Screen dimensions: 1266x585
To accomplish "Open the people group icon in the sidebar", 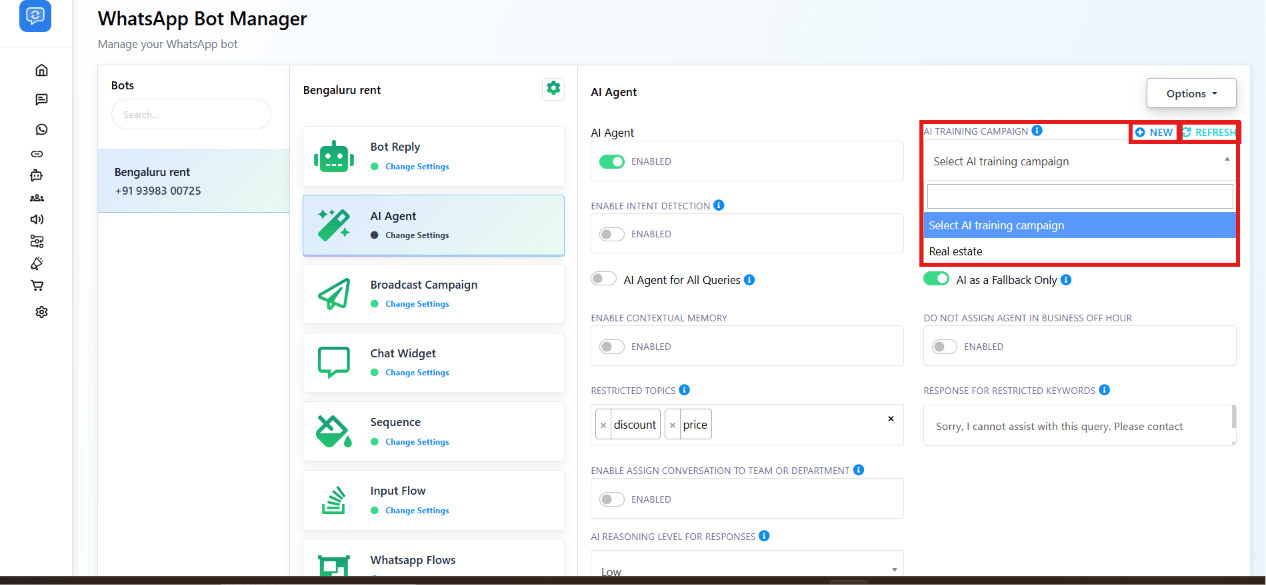I will [x=37, y=198].
